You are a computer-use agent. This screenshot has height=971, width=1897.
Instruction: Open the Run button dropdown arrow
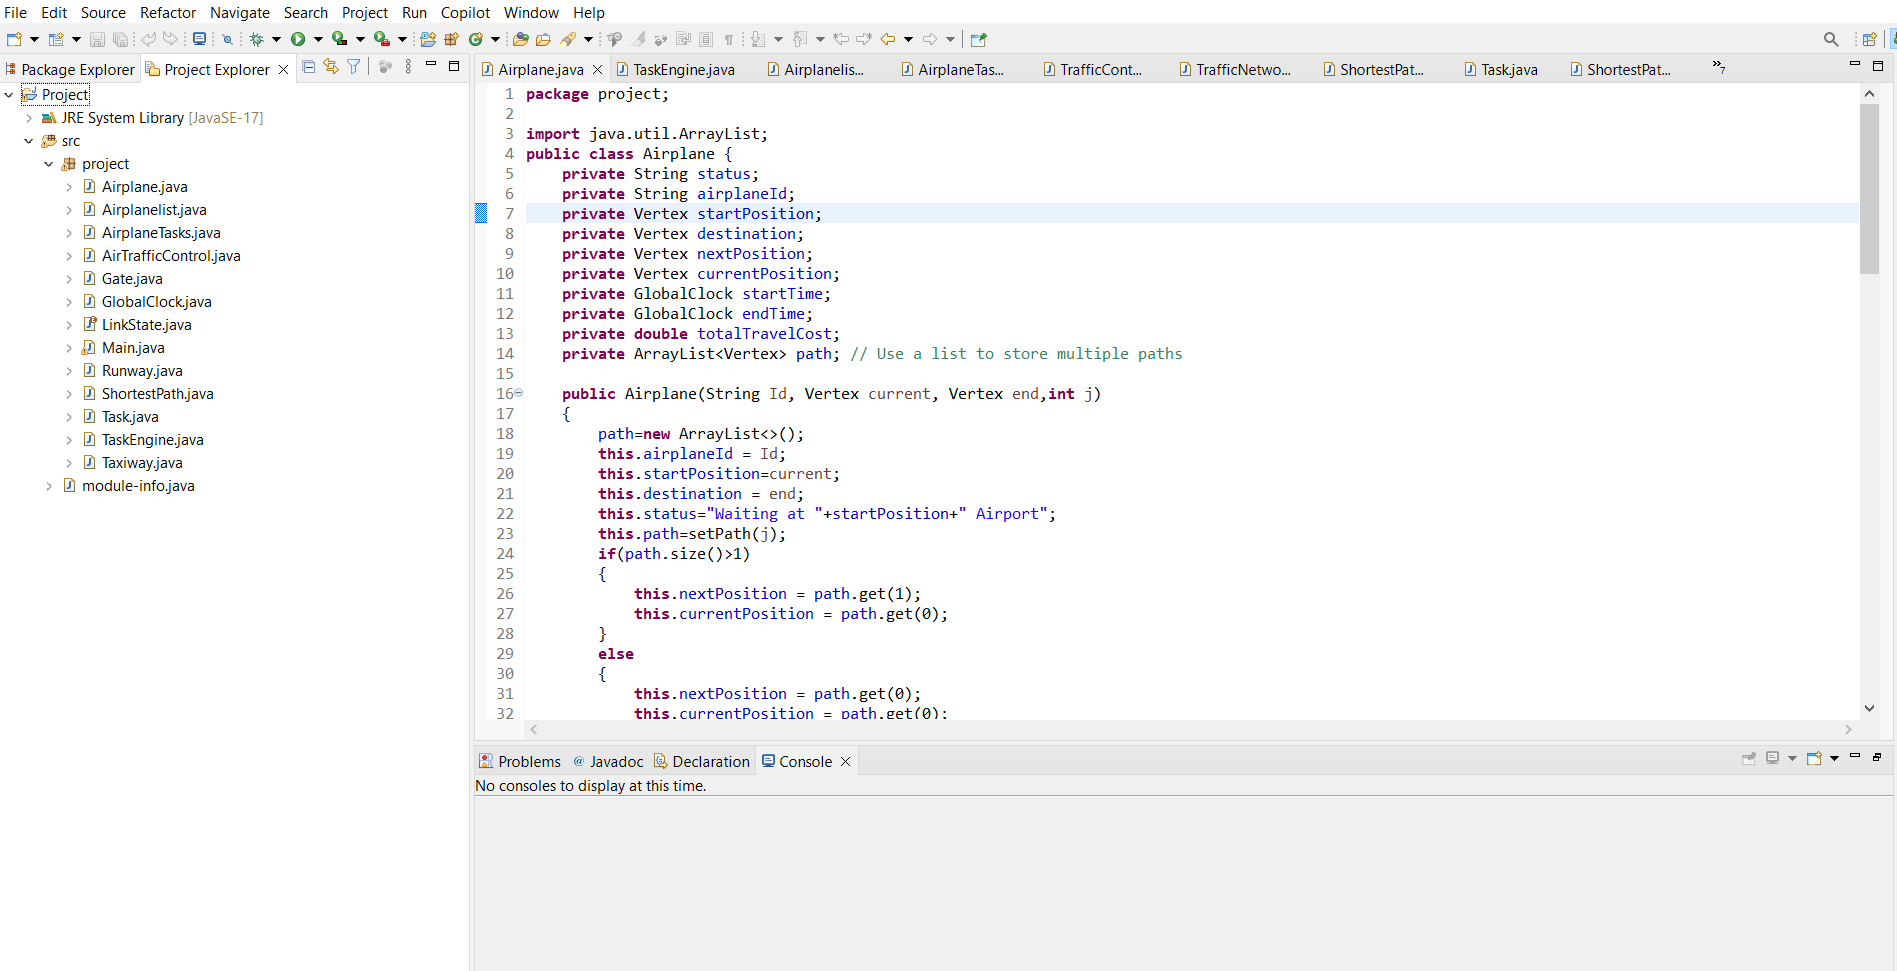click(318, 39)
